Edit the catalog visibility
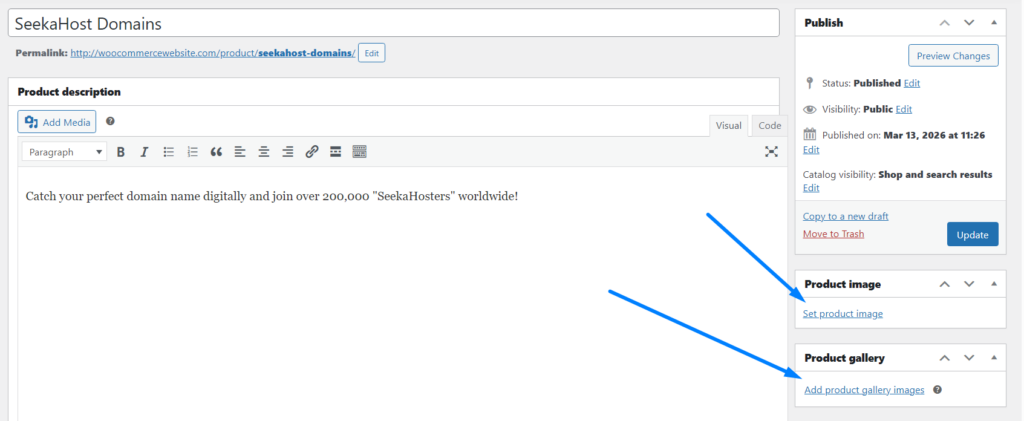Image resolution: width=1024 pixels, height=421 pixels. click(x=811, y=188)
